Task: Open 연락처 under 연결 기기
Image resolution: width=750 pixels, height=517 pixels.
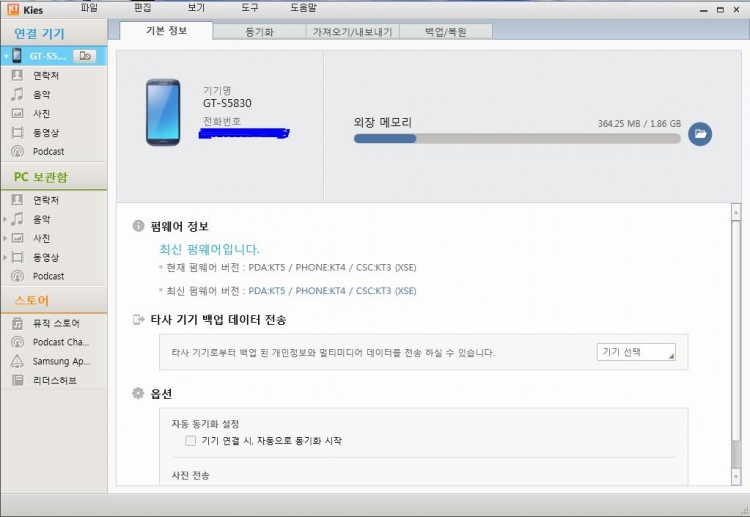Action: (46, 76)
